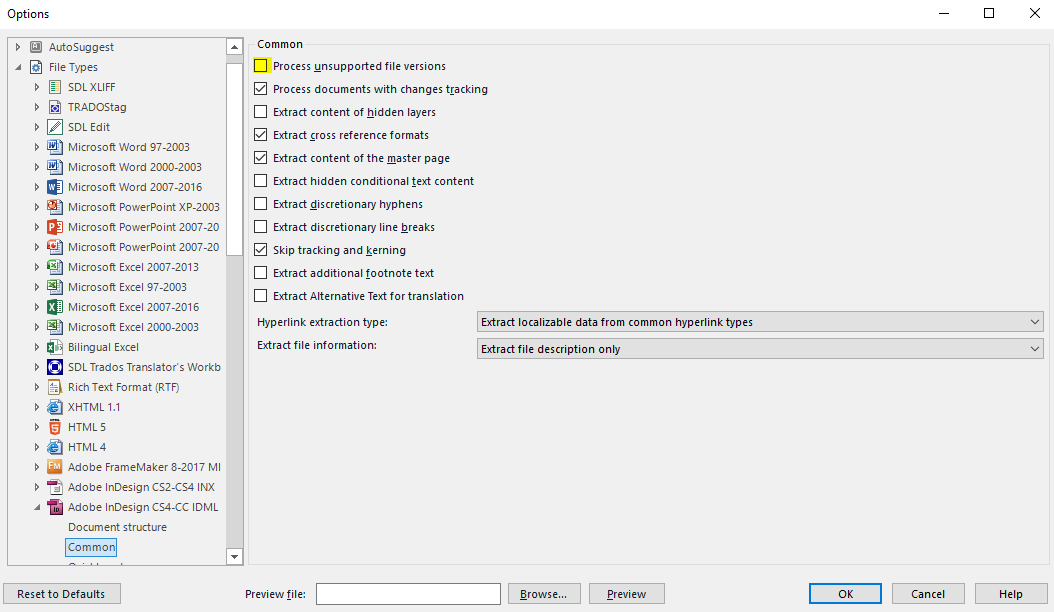Collapse the Adobe InDesign CS4-CC IDML node
The height and width of the screenshot is (612, 1054).
point(37,507)
